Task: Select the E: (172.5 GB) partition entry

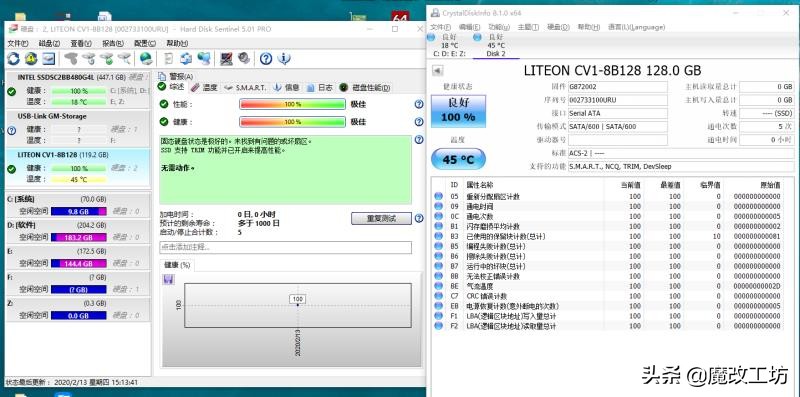Action: pos(78,257)
